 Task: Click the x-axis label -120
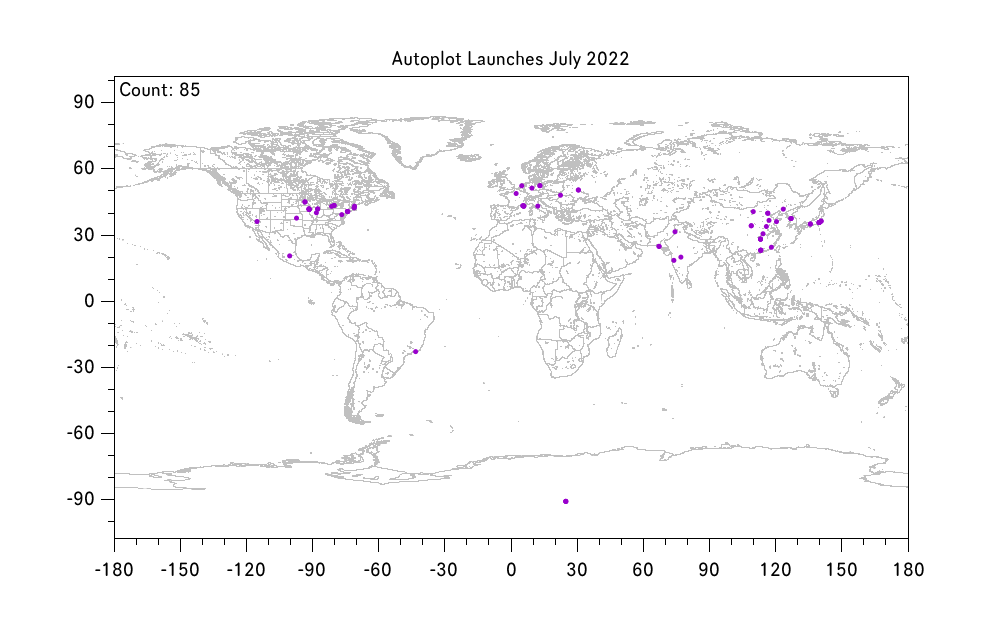pos(246,570)
